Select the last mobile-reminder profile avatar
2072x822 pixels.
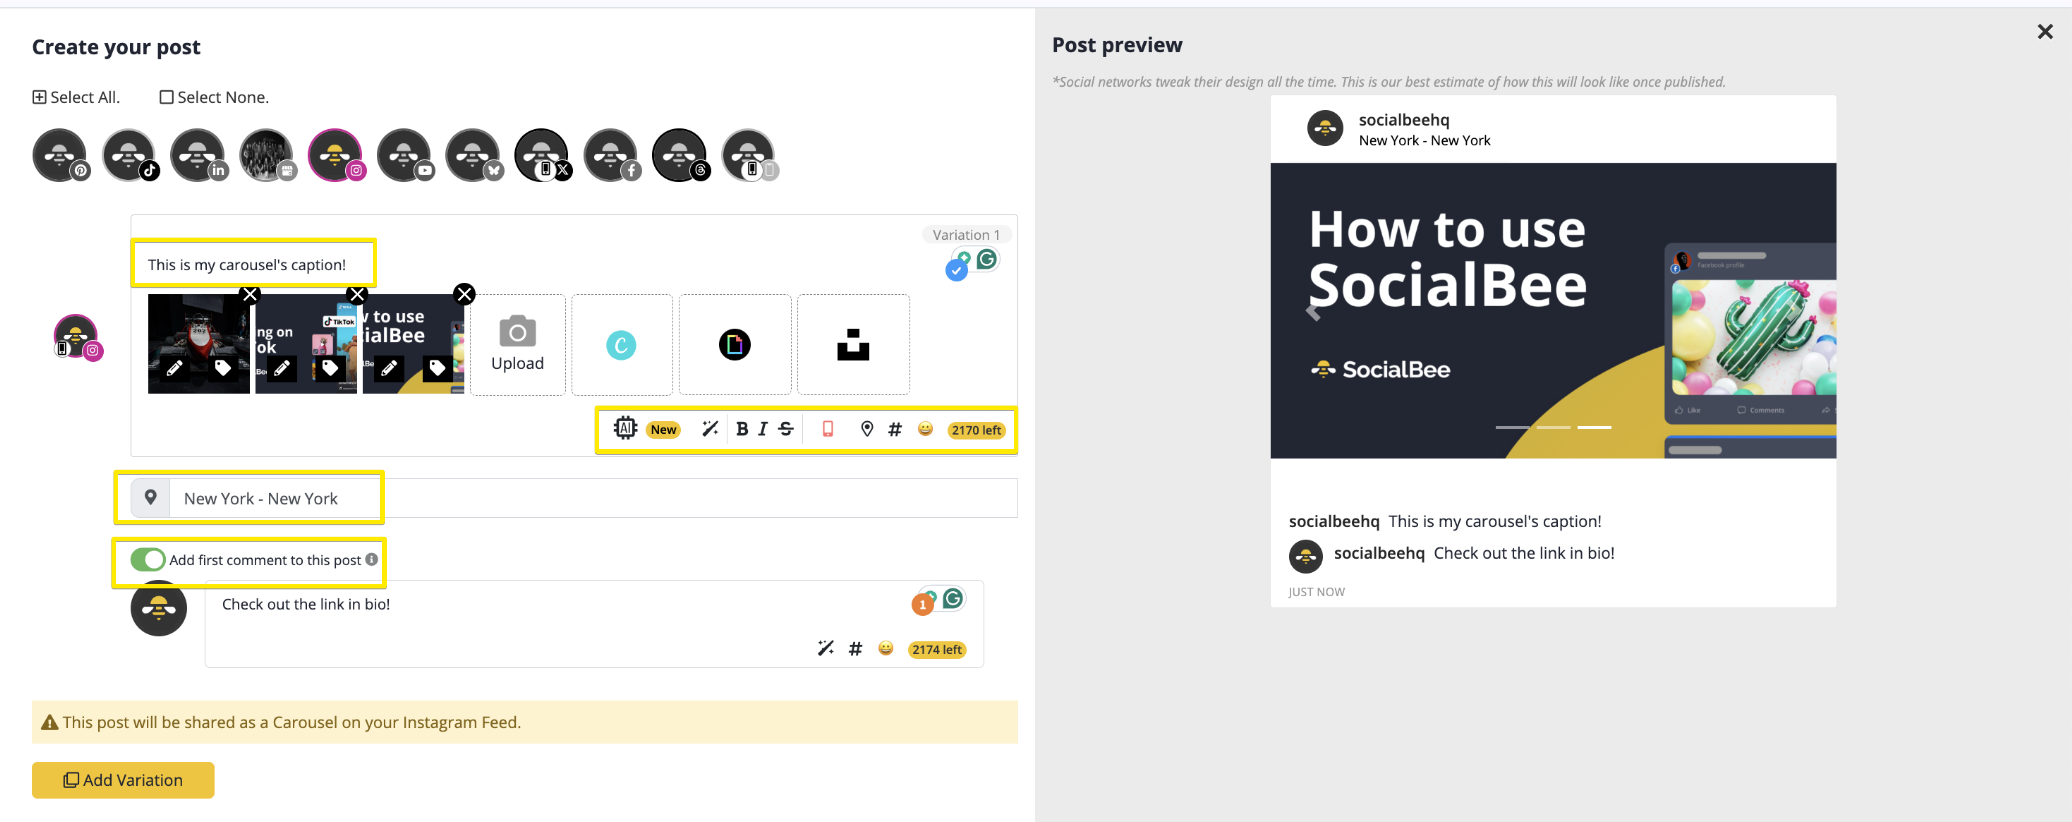point(749,155)
